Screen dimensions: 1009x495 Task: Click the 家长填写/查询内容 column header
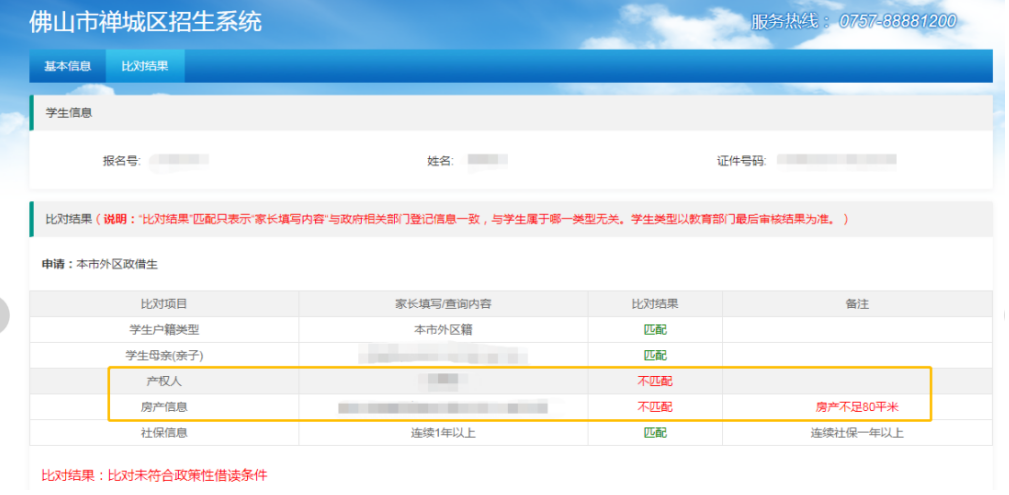pyautogui.click(x=443, y=303)
